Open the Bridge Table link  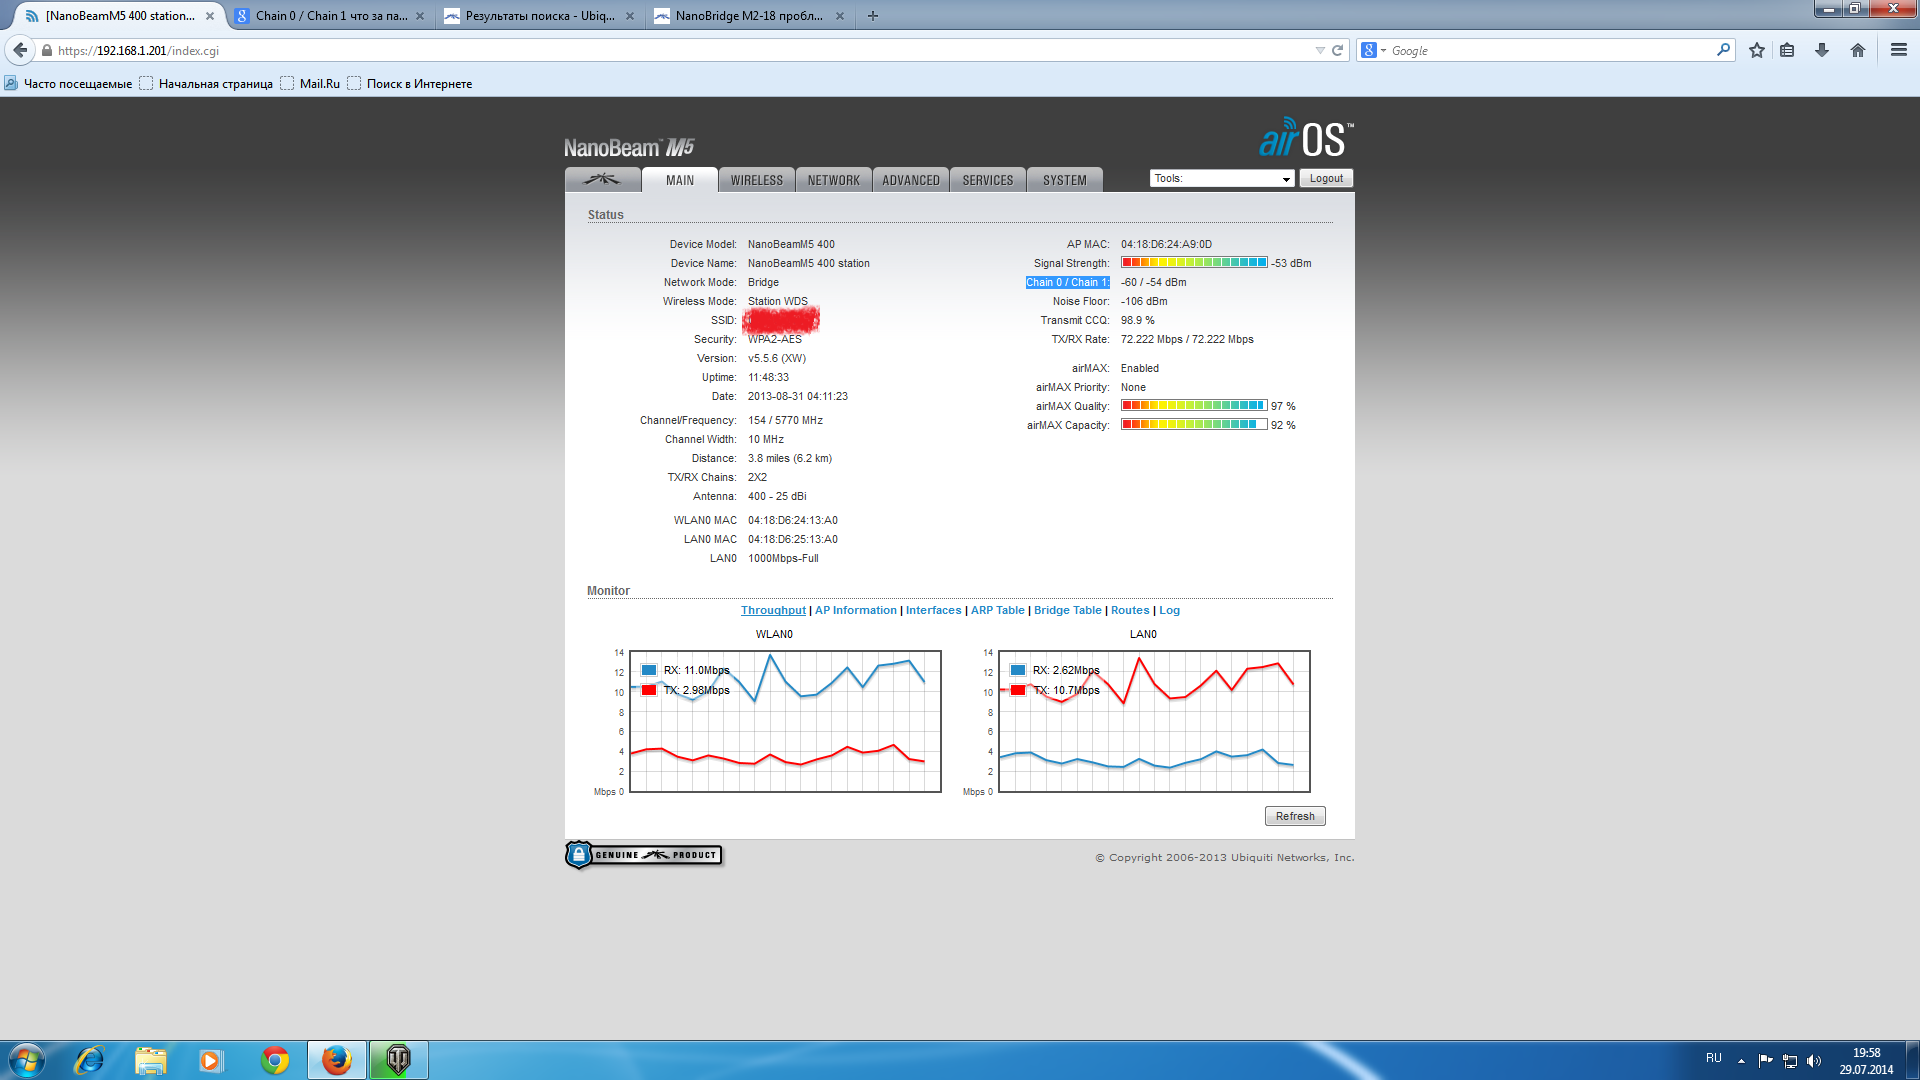tap(1067, 610)
